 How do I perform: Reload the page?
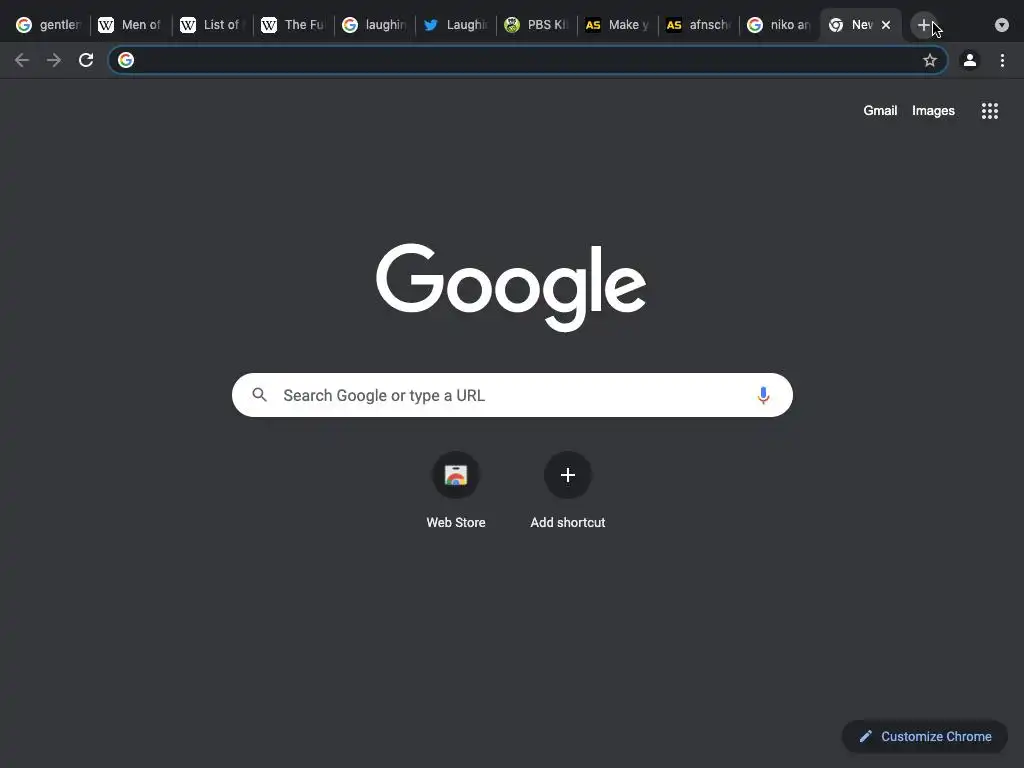pos(86,60)
